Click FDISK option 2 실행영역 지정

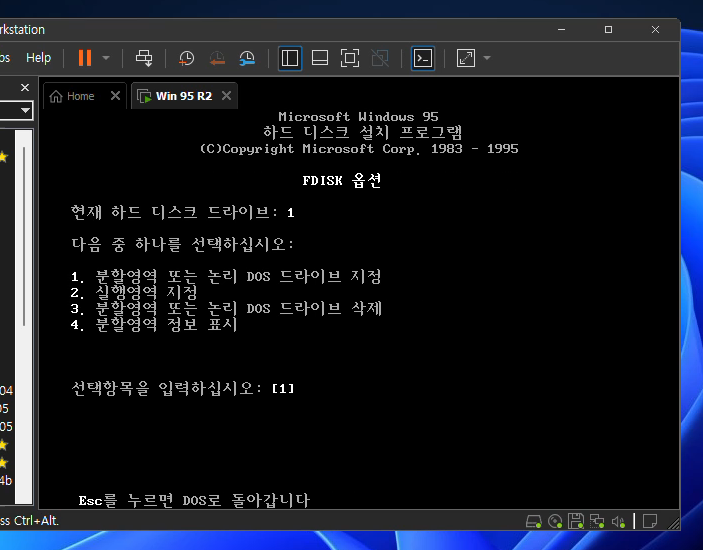(x=134, y=292)
